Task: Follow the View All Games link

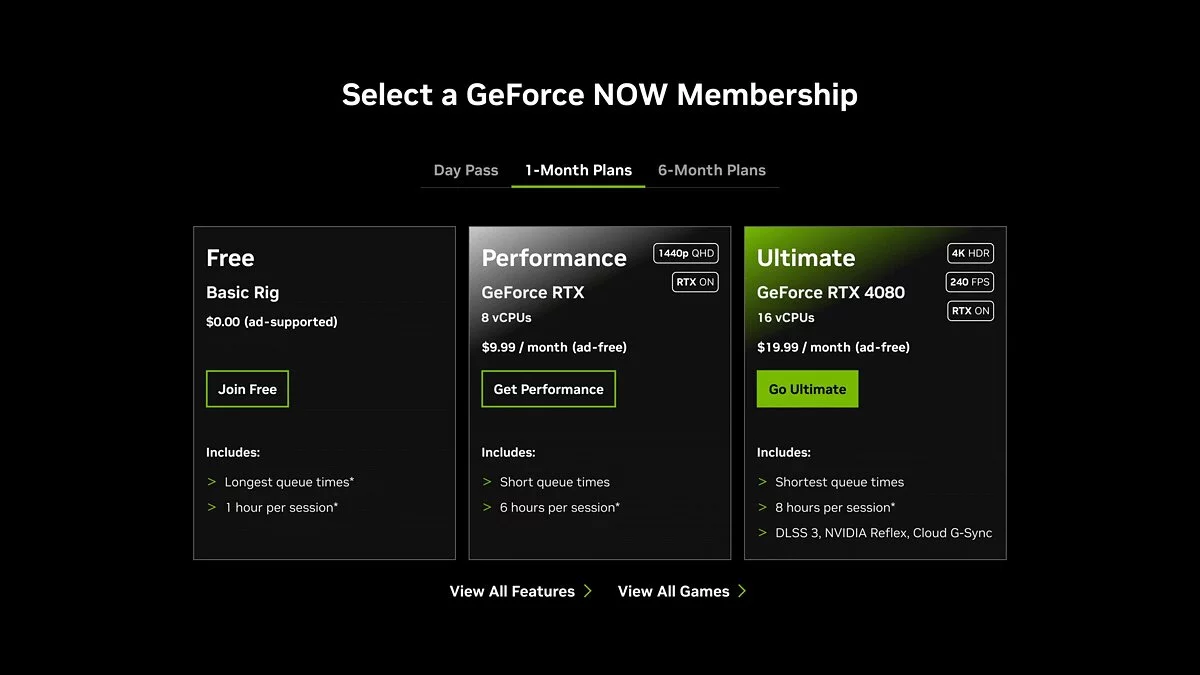Action: [x=673, y=591]
